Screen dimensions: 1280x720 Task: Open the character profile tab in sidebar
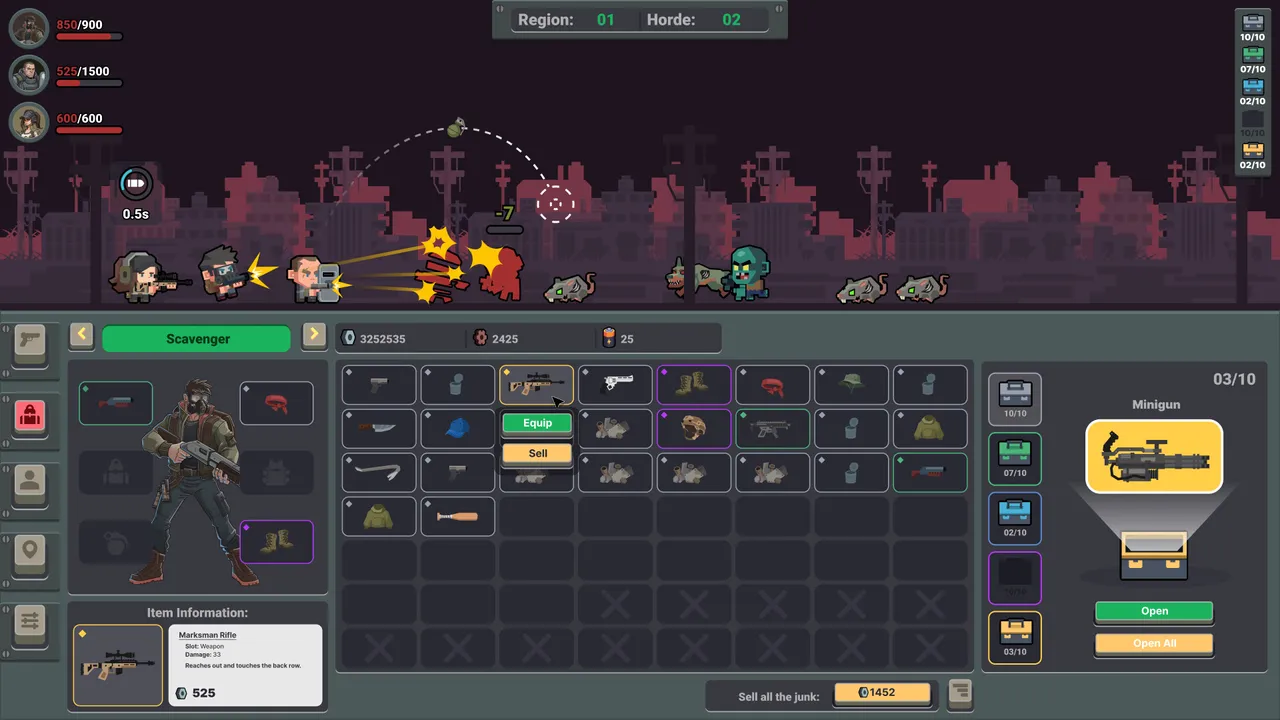coord(30,484)
